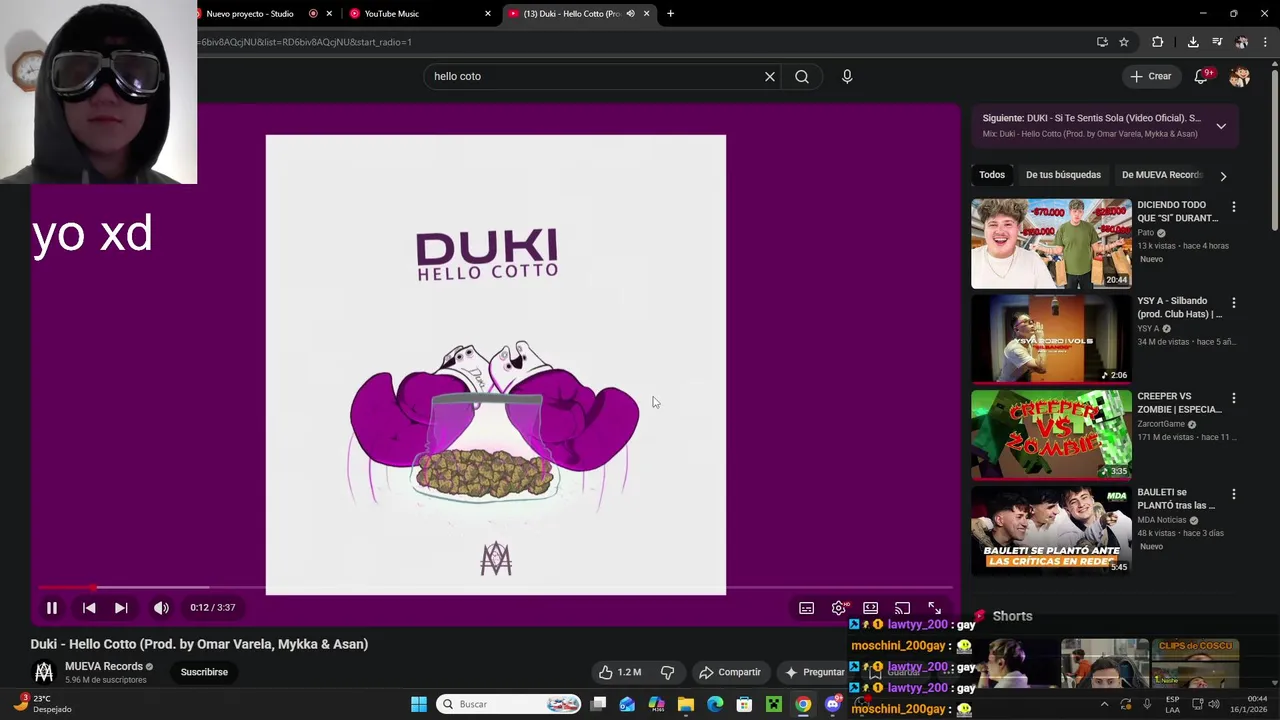Click the taskbar Buscar search box
1280x720 pixels.
510,704
